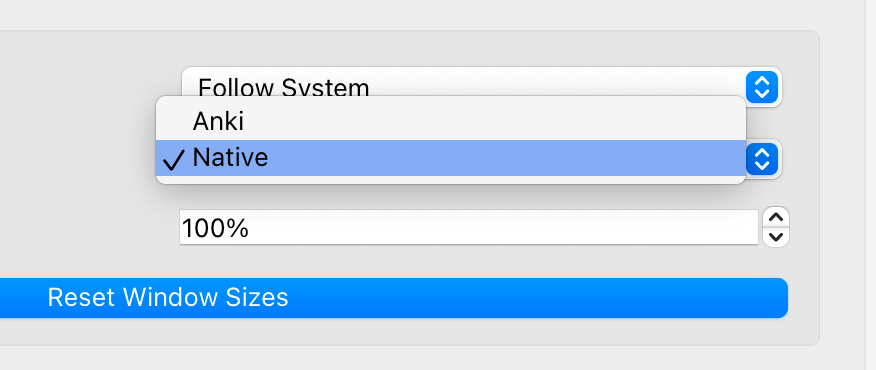Decrease UI size with down stepper arrow
The height and width of the screenshot is (370, 876).
point(775,237)
